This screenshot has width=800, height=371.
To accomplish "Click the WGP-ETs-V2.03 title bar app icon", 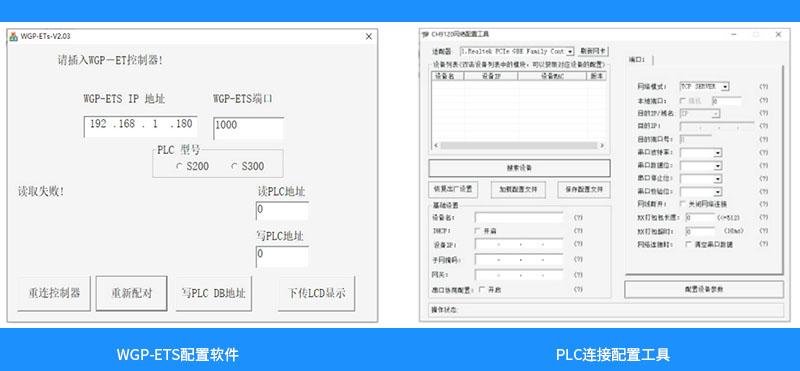I will [14, 37].
